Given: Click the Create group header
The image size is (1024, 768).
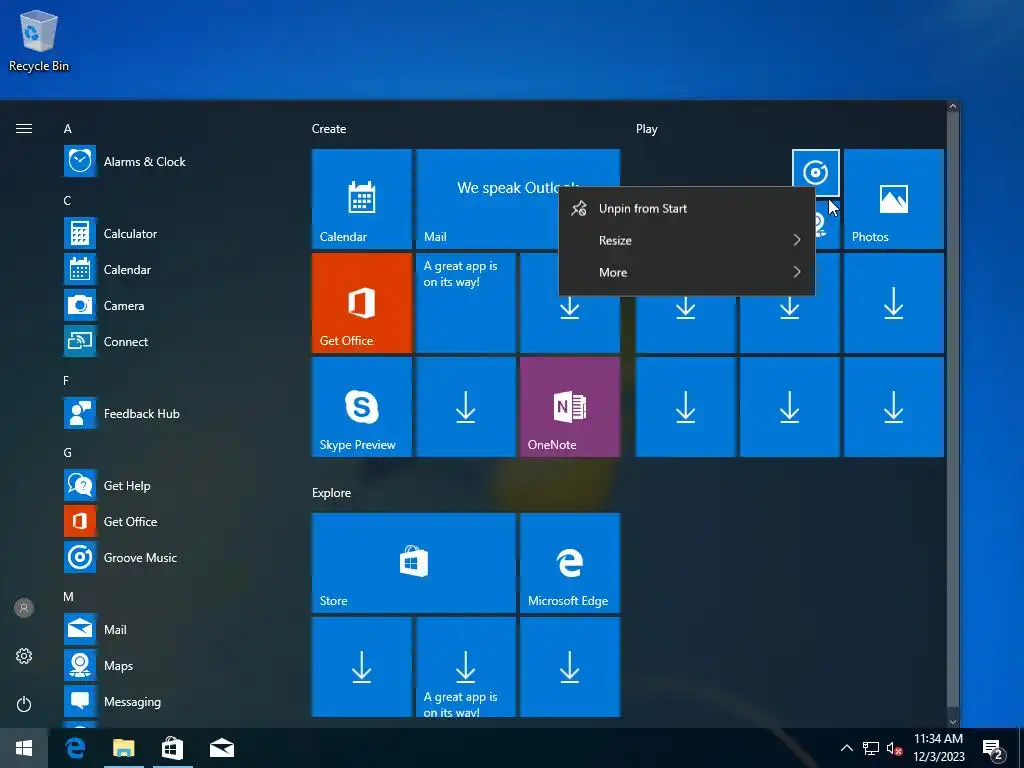Looking at the screenshot, I should [x=329, y=129].
